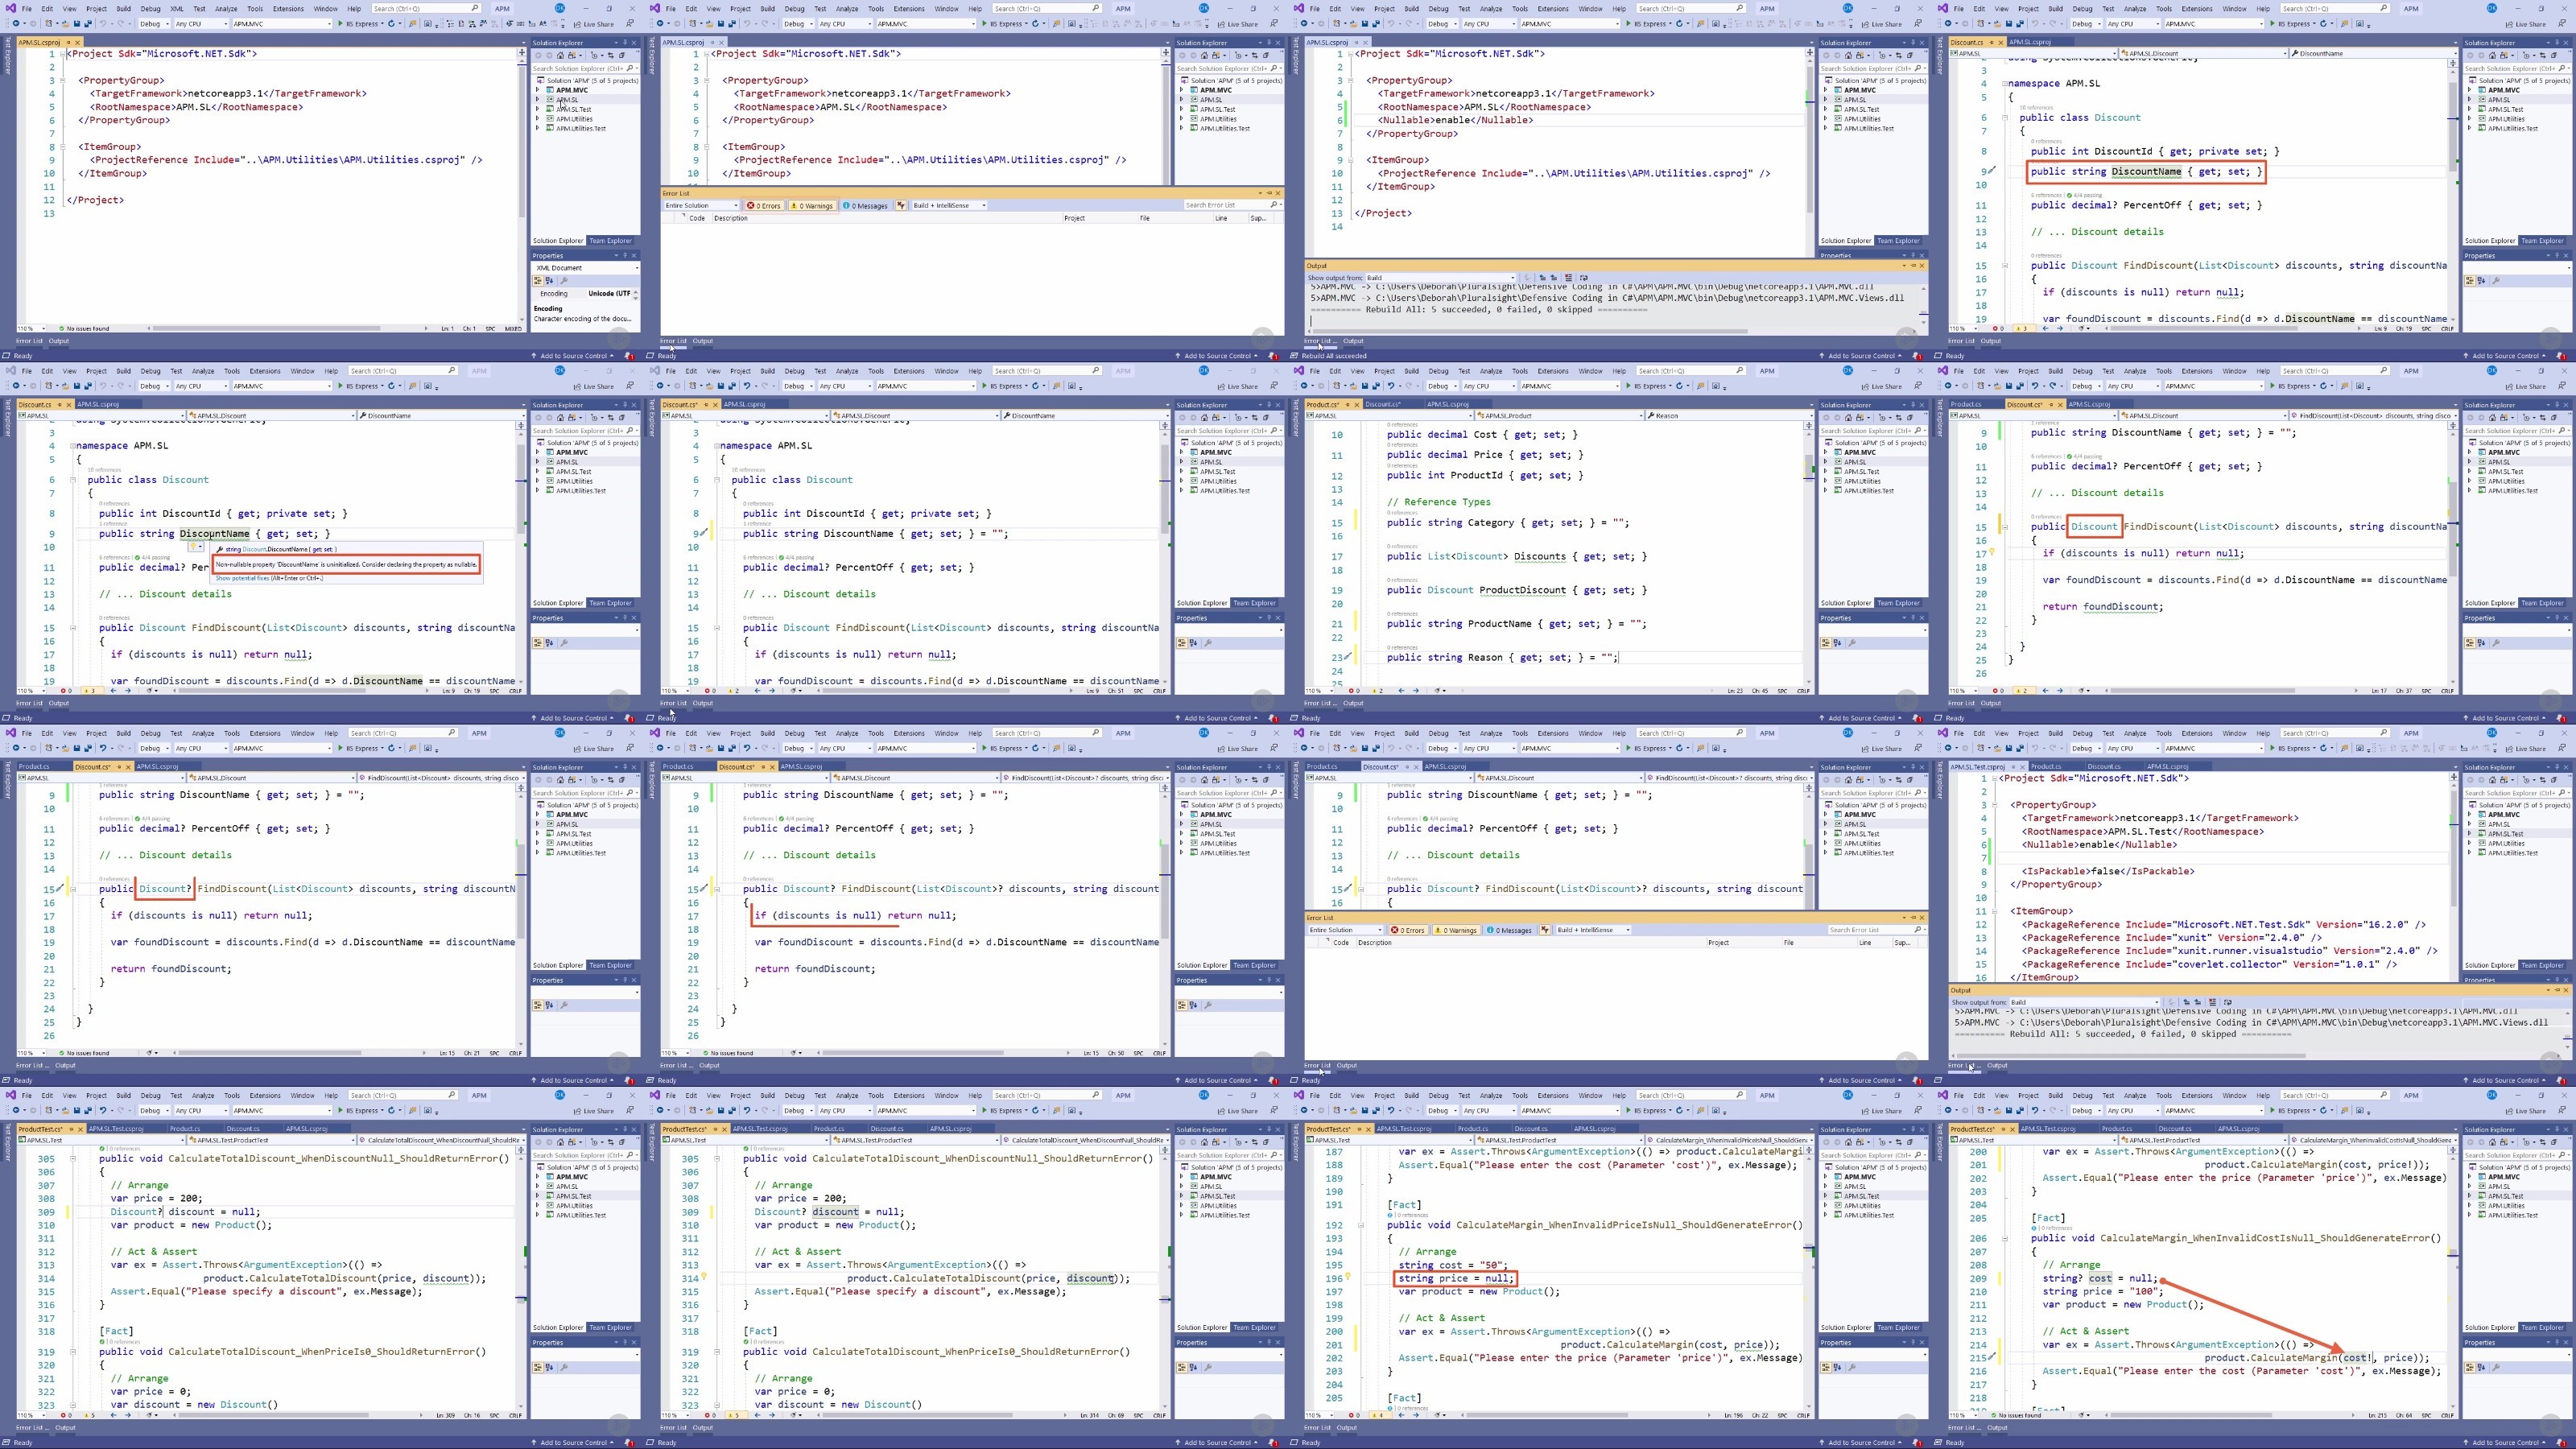Image resolution: width=2576 pixels, height=1449 pixels.
Task: Open Build + IntelliSense dropdown in Error List below Discount.cs
Action: 1593,930
